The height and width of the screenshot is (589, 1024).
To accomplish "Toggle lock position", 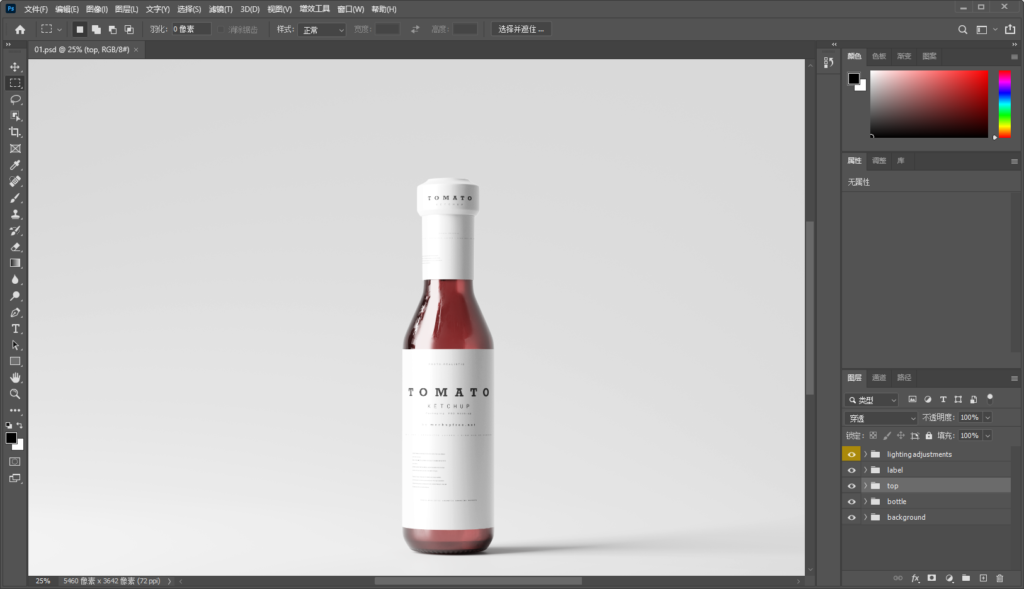I will pyautogui.click(x=901, y=436).
